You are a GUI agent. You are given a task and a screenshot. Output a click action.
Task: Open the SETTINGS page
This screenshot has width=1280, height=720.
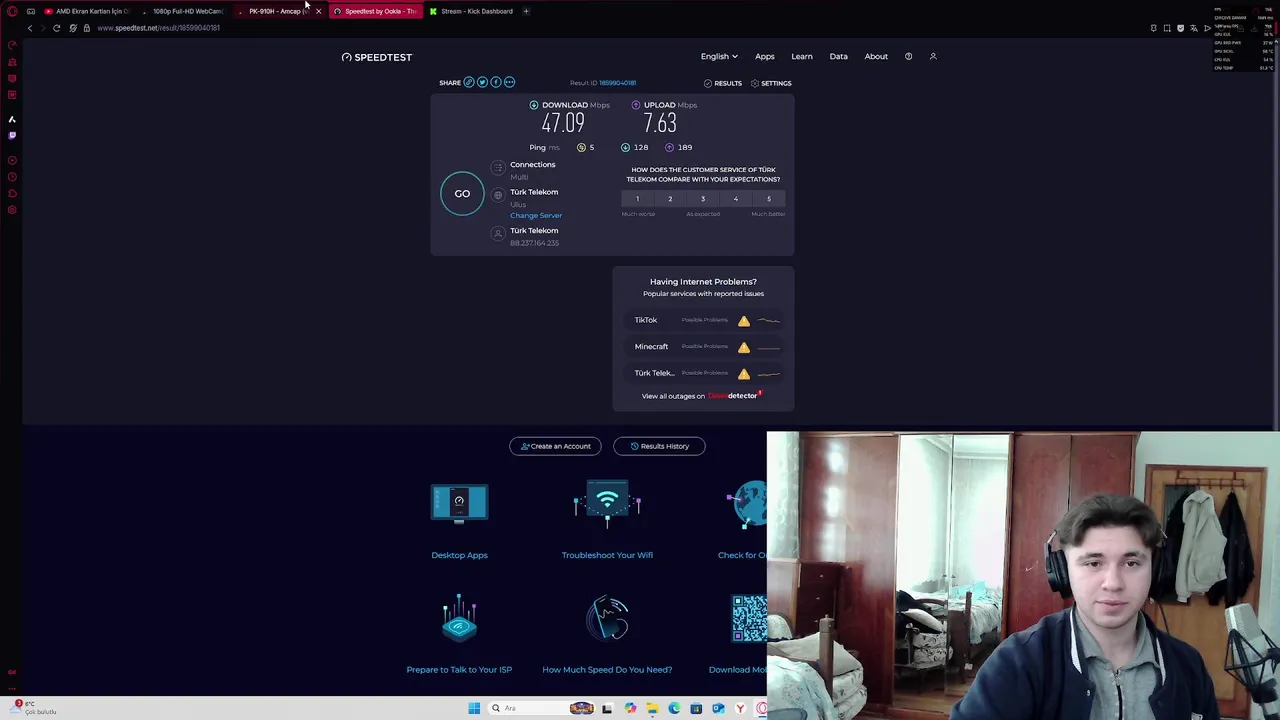(770, 83)
